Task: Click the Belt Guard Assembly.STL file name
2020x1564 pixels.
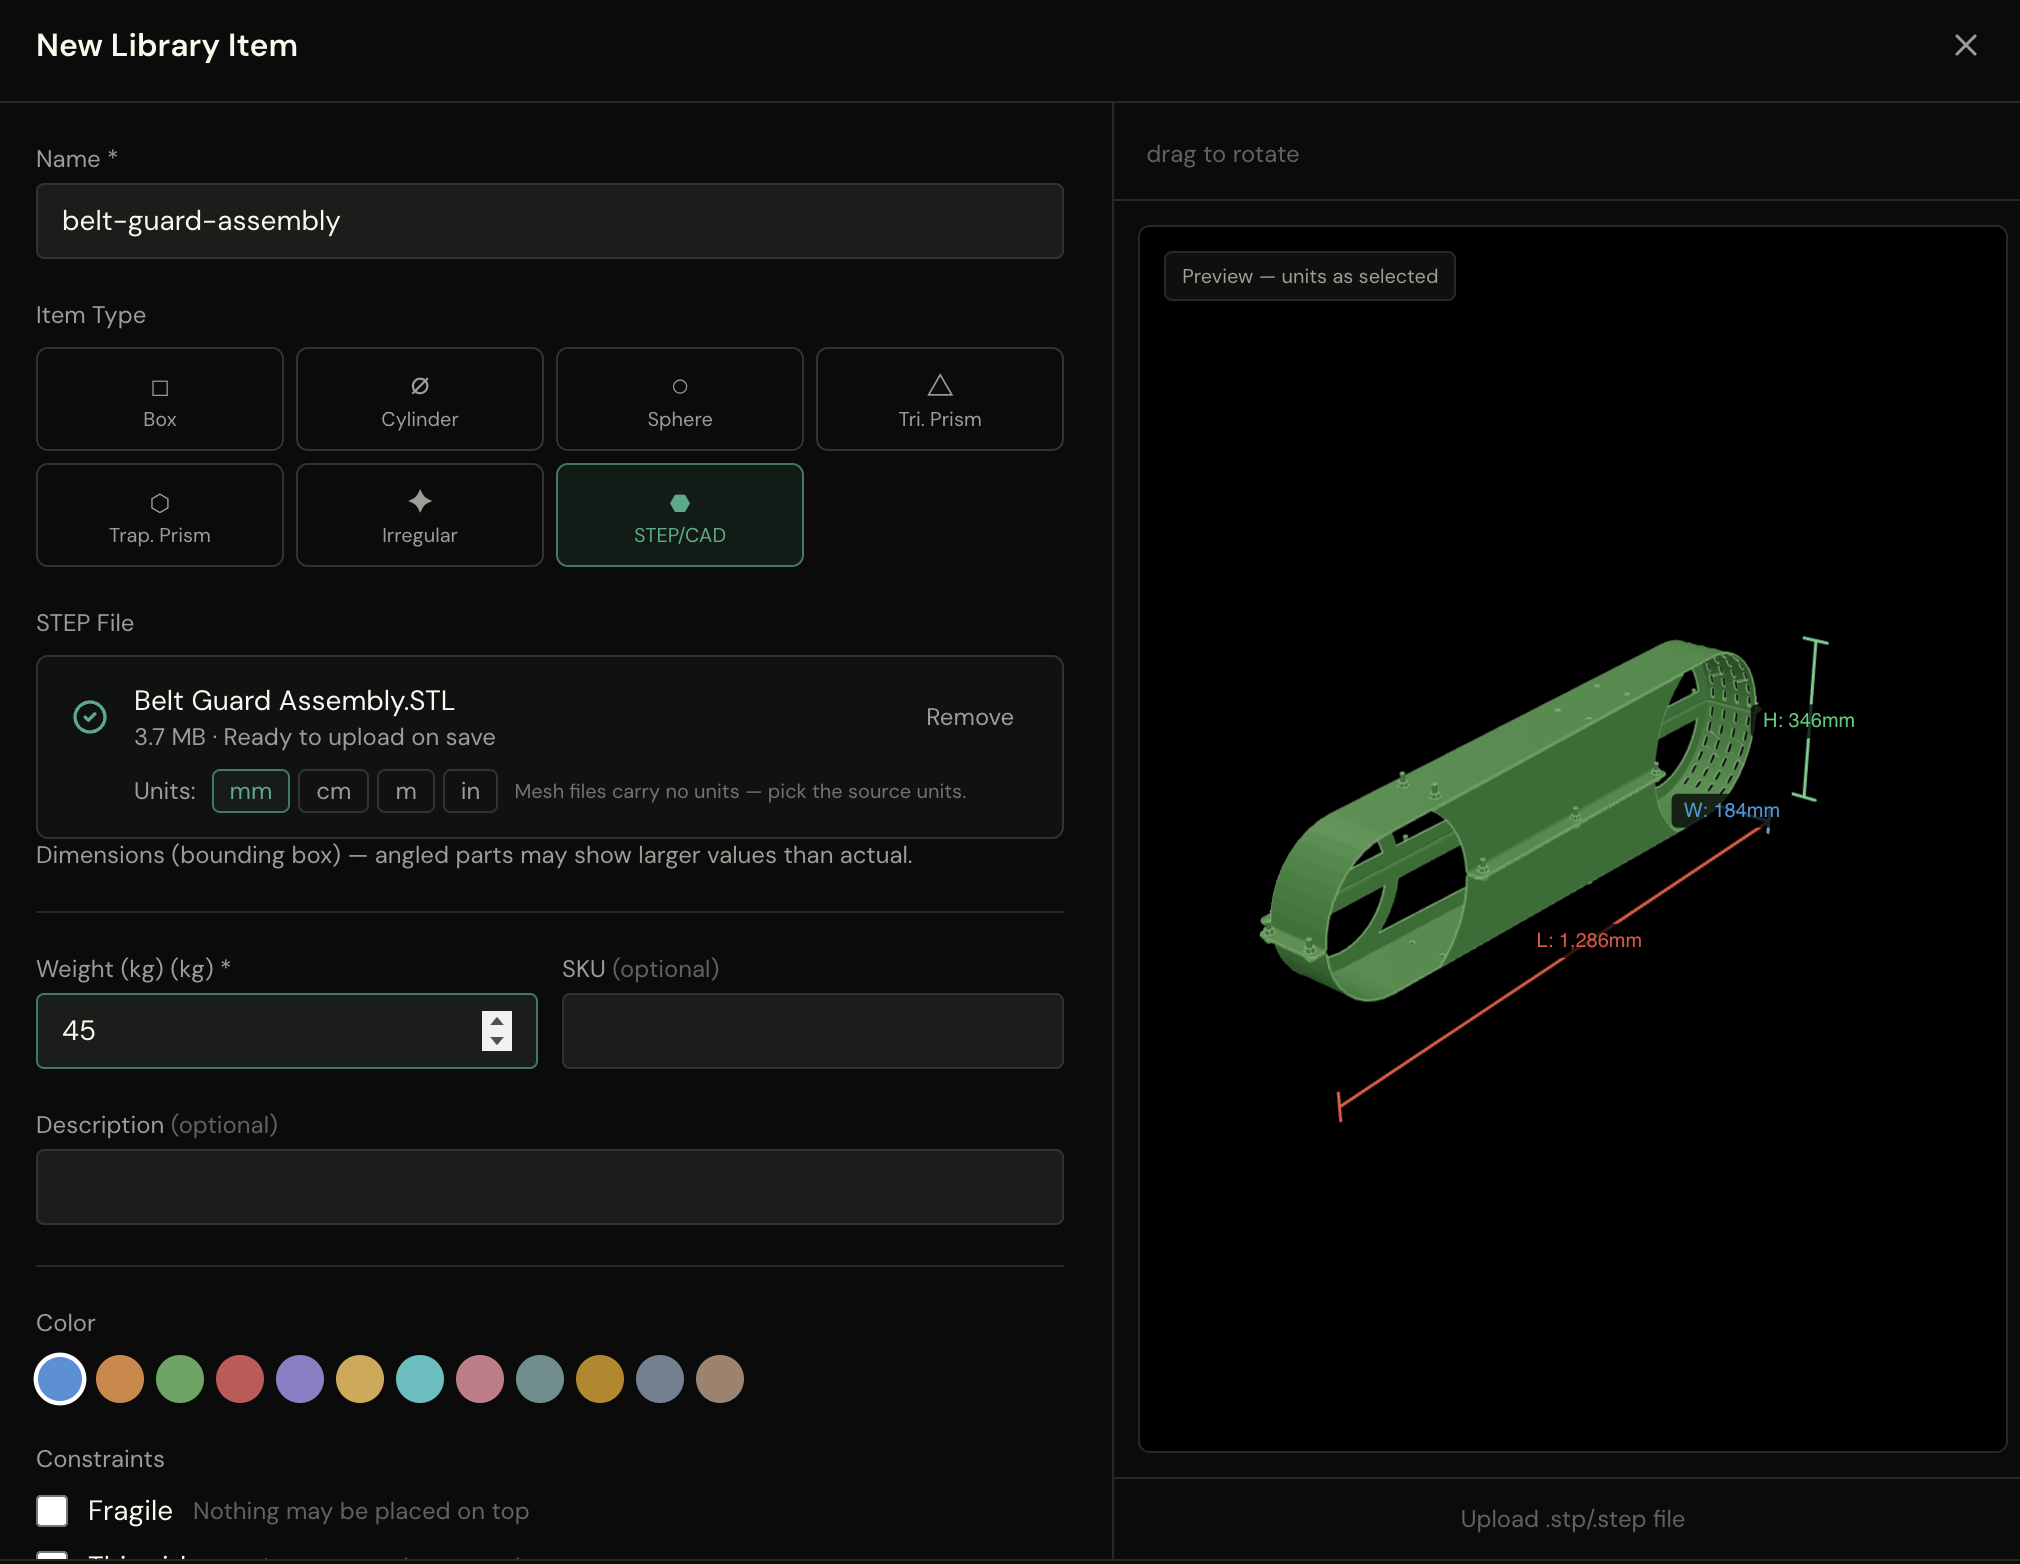Action: (x=294, y=700)
